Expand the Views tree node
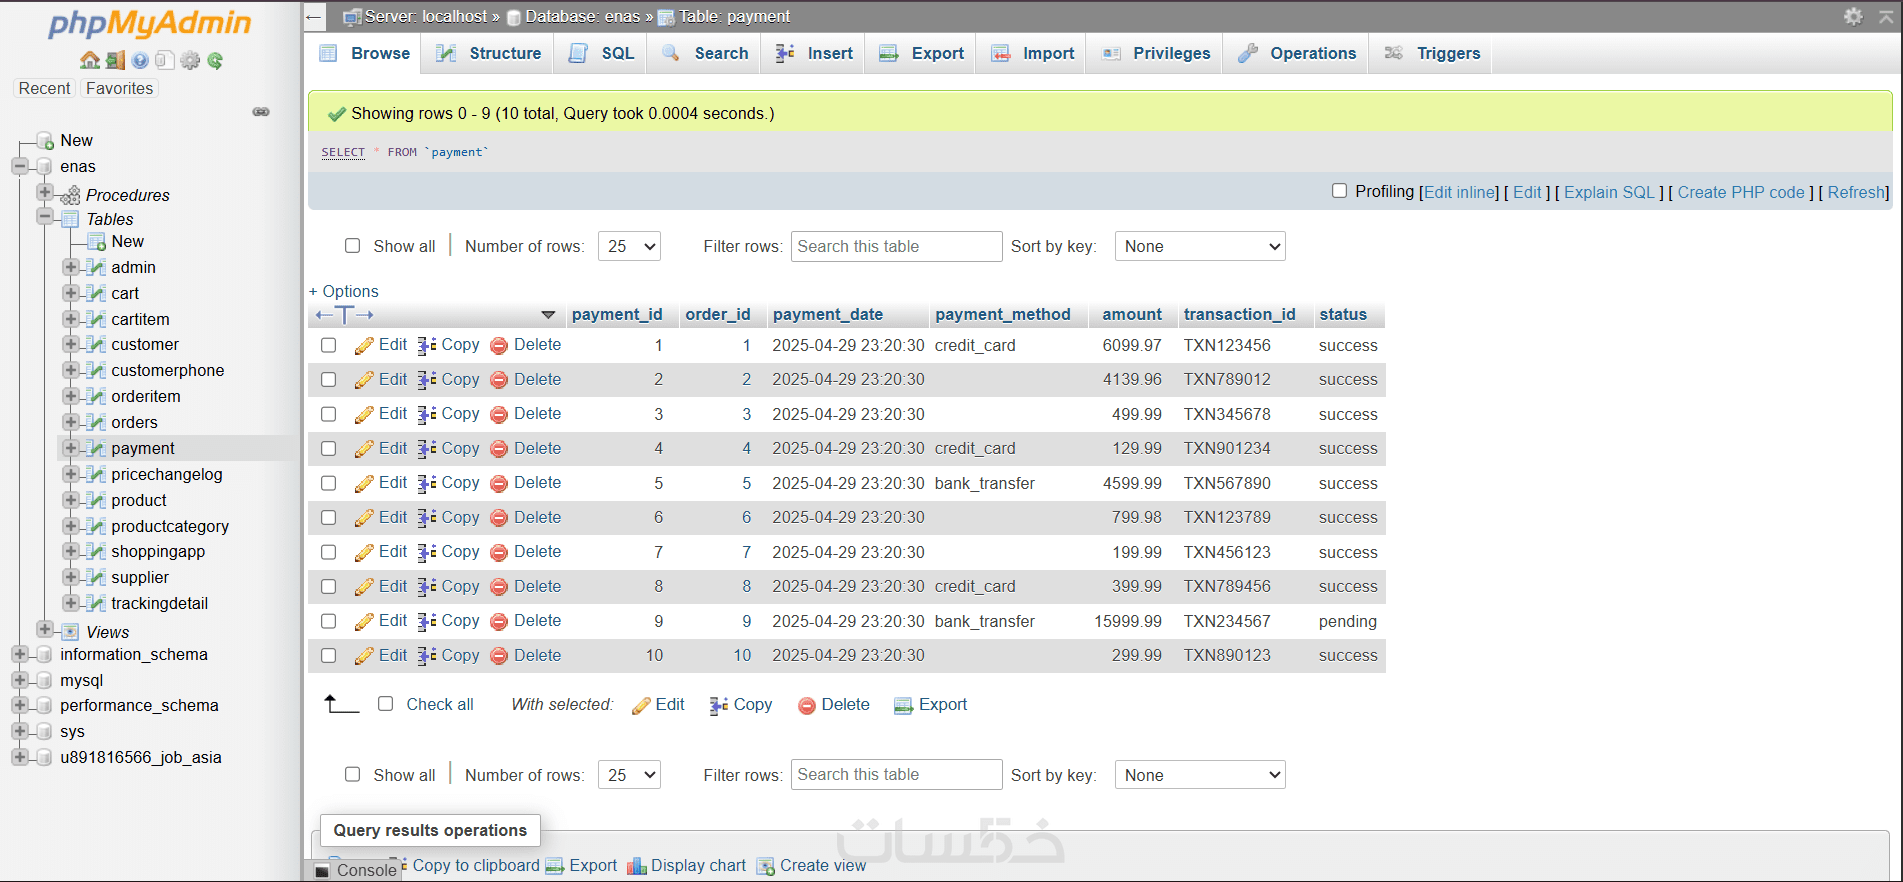Screen dimensions: 1903x882 (45, 629)
